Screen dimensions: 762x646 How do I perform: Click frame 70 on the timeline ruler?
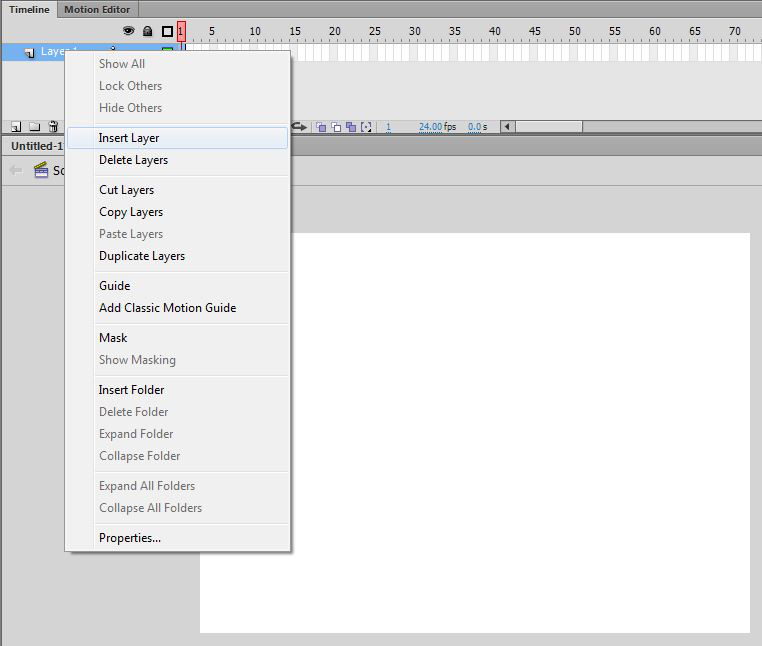pyautogui.click(x=735, y=31)
